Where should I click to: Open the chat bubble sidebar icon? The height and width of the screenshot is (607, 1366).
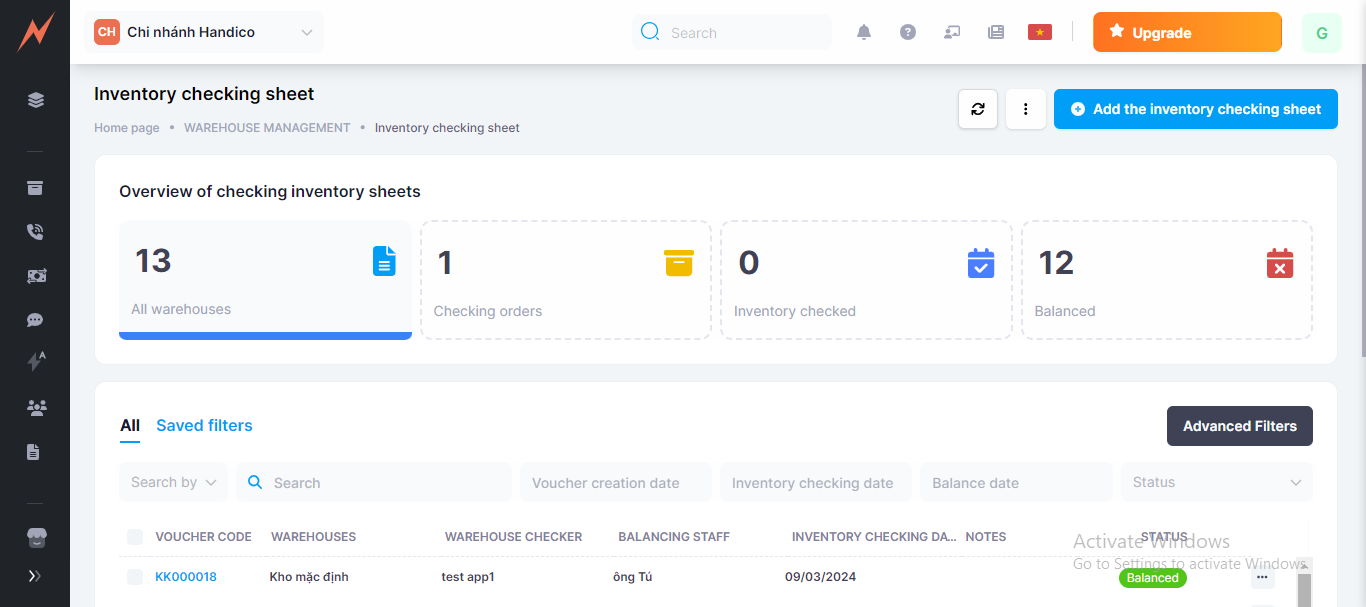[35, 320]
